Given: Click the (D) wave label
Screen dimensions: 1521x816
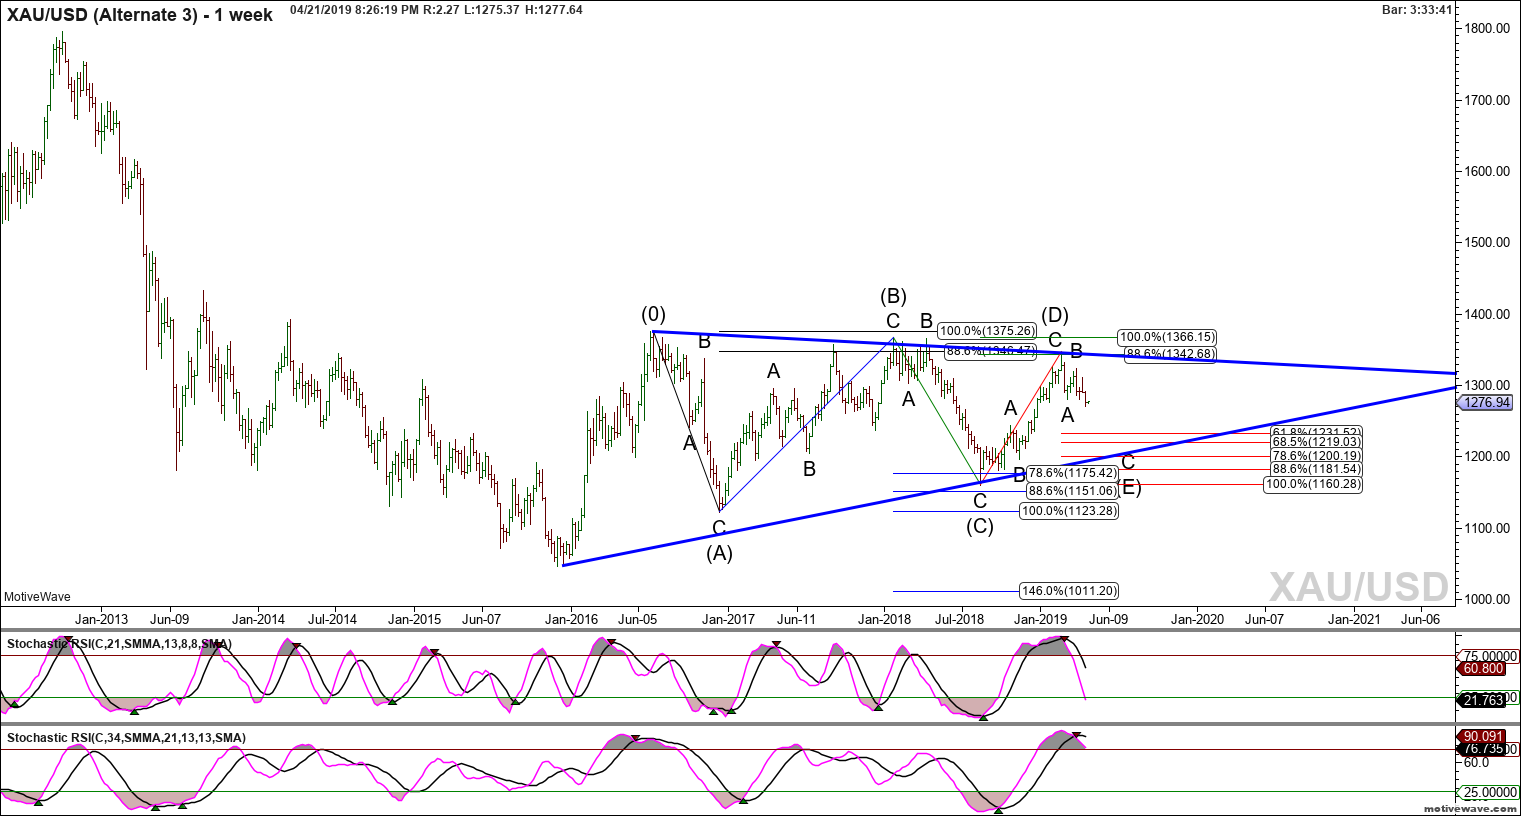Looking at the screenshot, I should click(1055, 316).
